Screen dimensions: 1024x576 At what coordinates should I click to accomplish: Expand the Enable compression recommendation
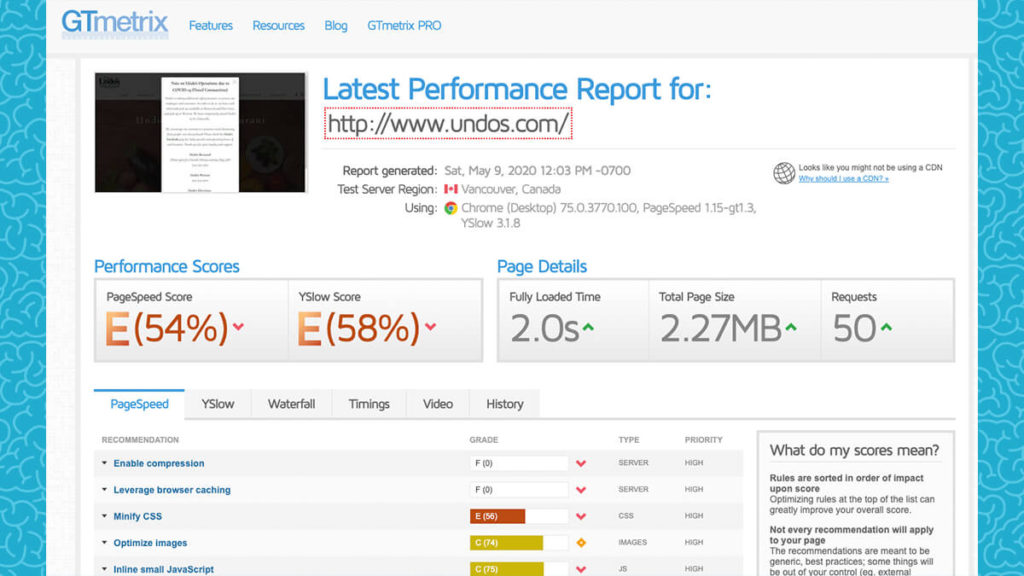pos(158,463)
